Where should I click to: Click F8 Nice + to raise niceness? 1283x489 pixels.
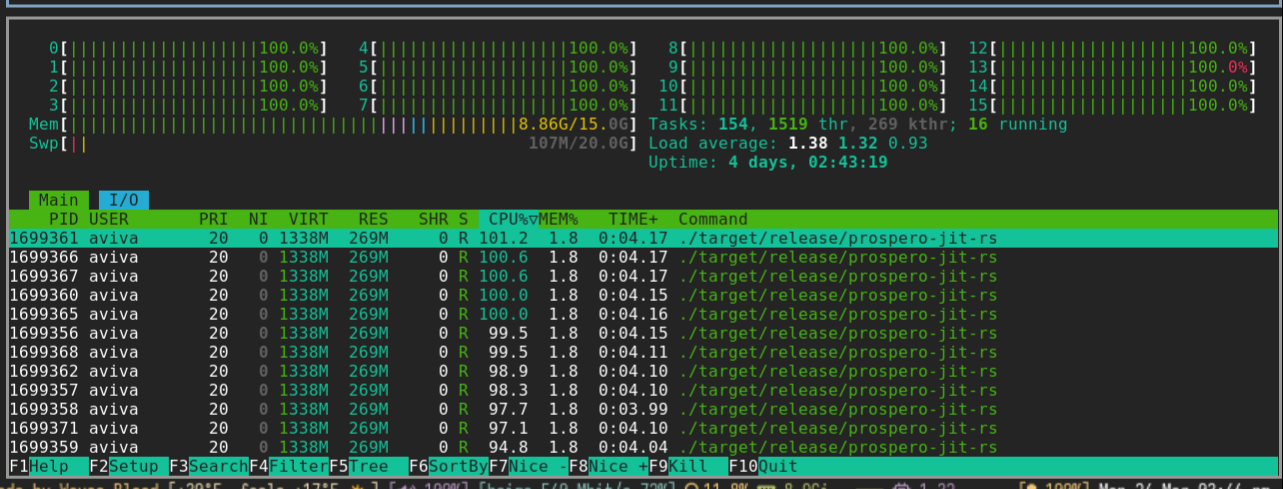(608, 467)
